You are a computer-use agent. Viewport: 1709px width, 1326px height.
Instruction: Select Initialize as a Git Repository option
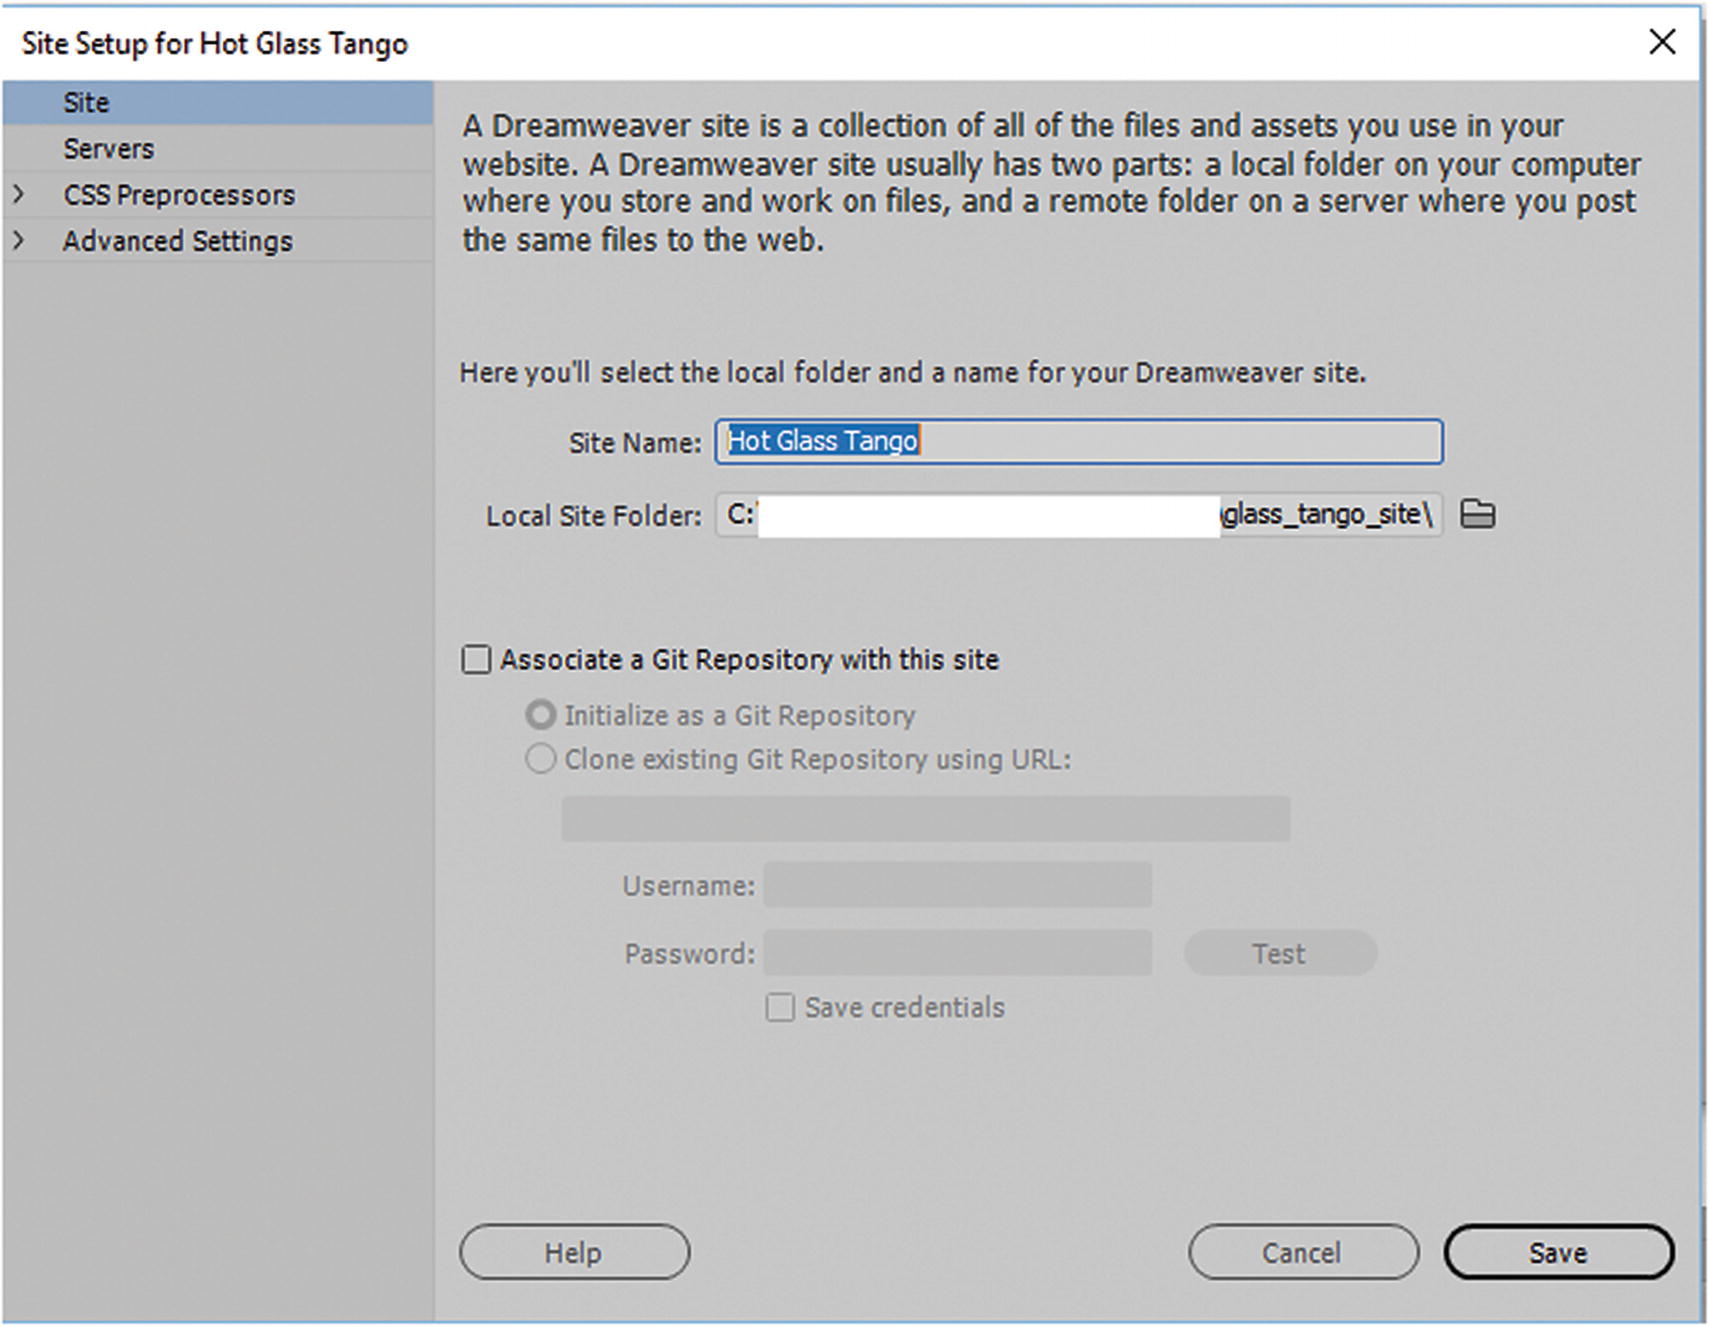[540, 715]
